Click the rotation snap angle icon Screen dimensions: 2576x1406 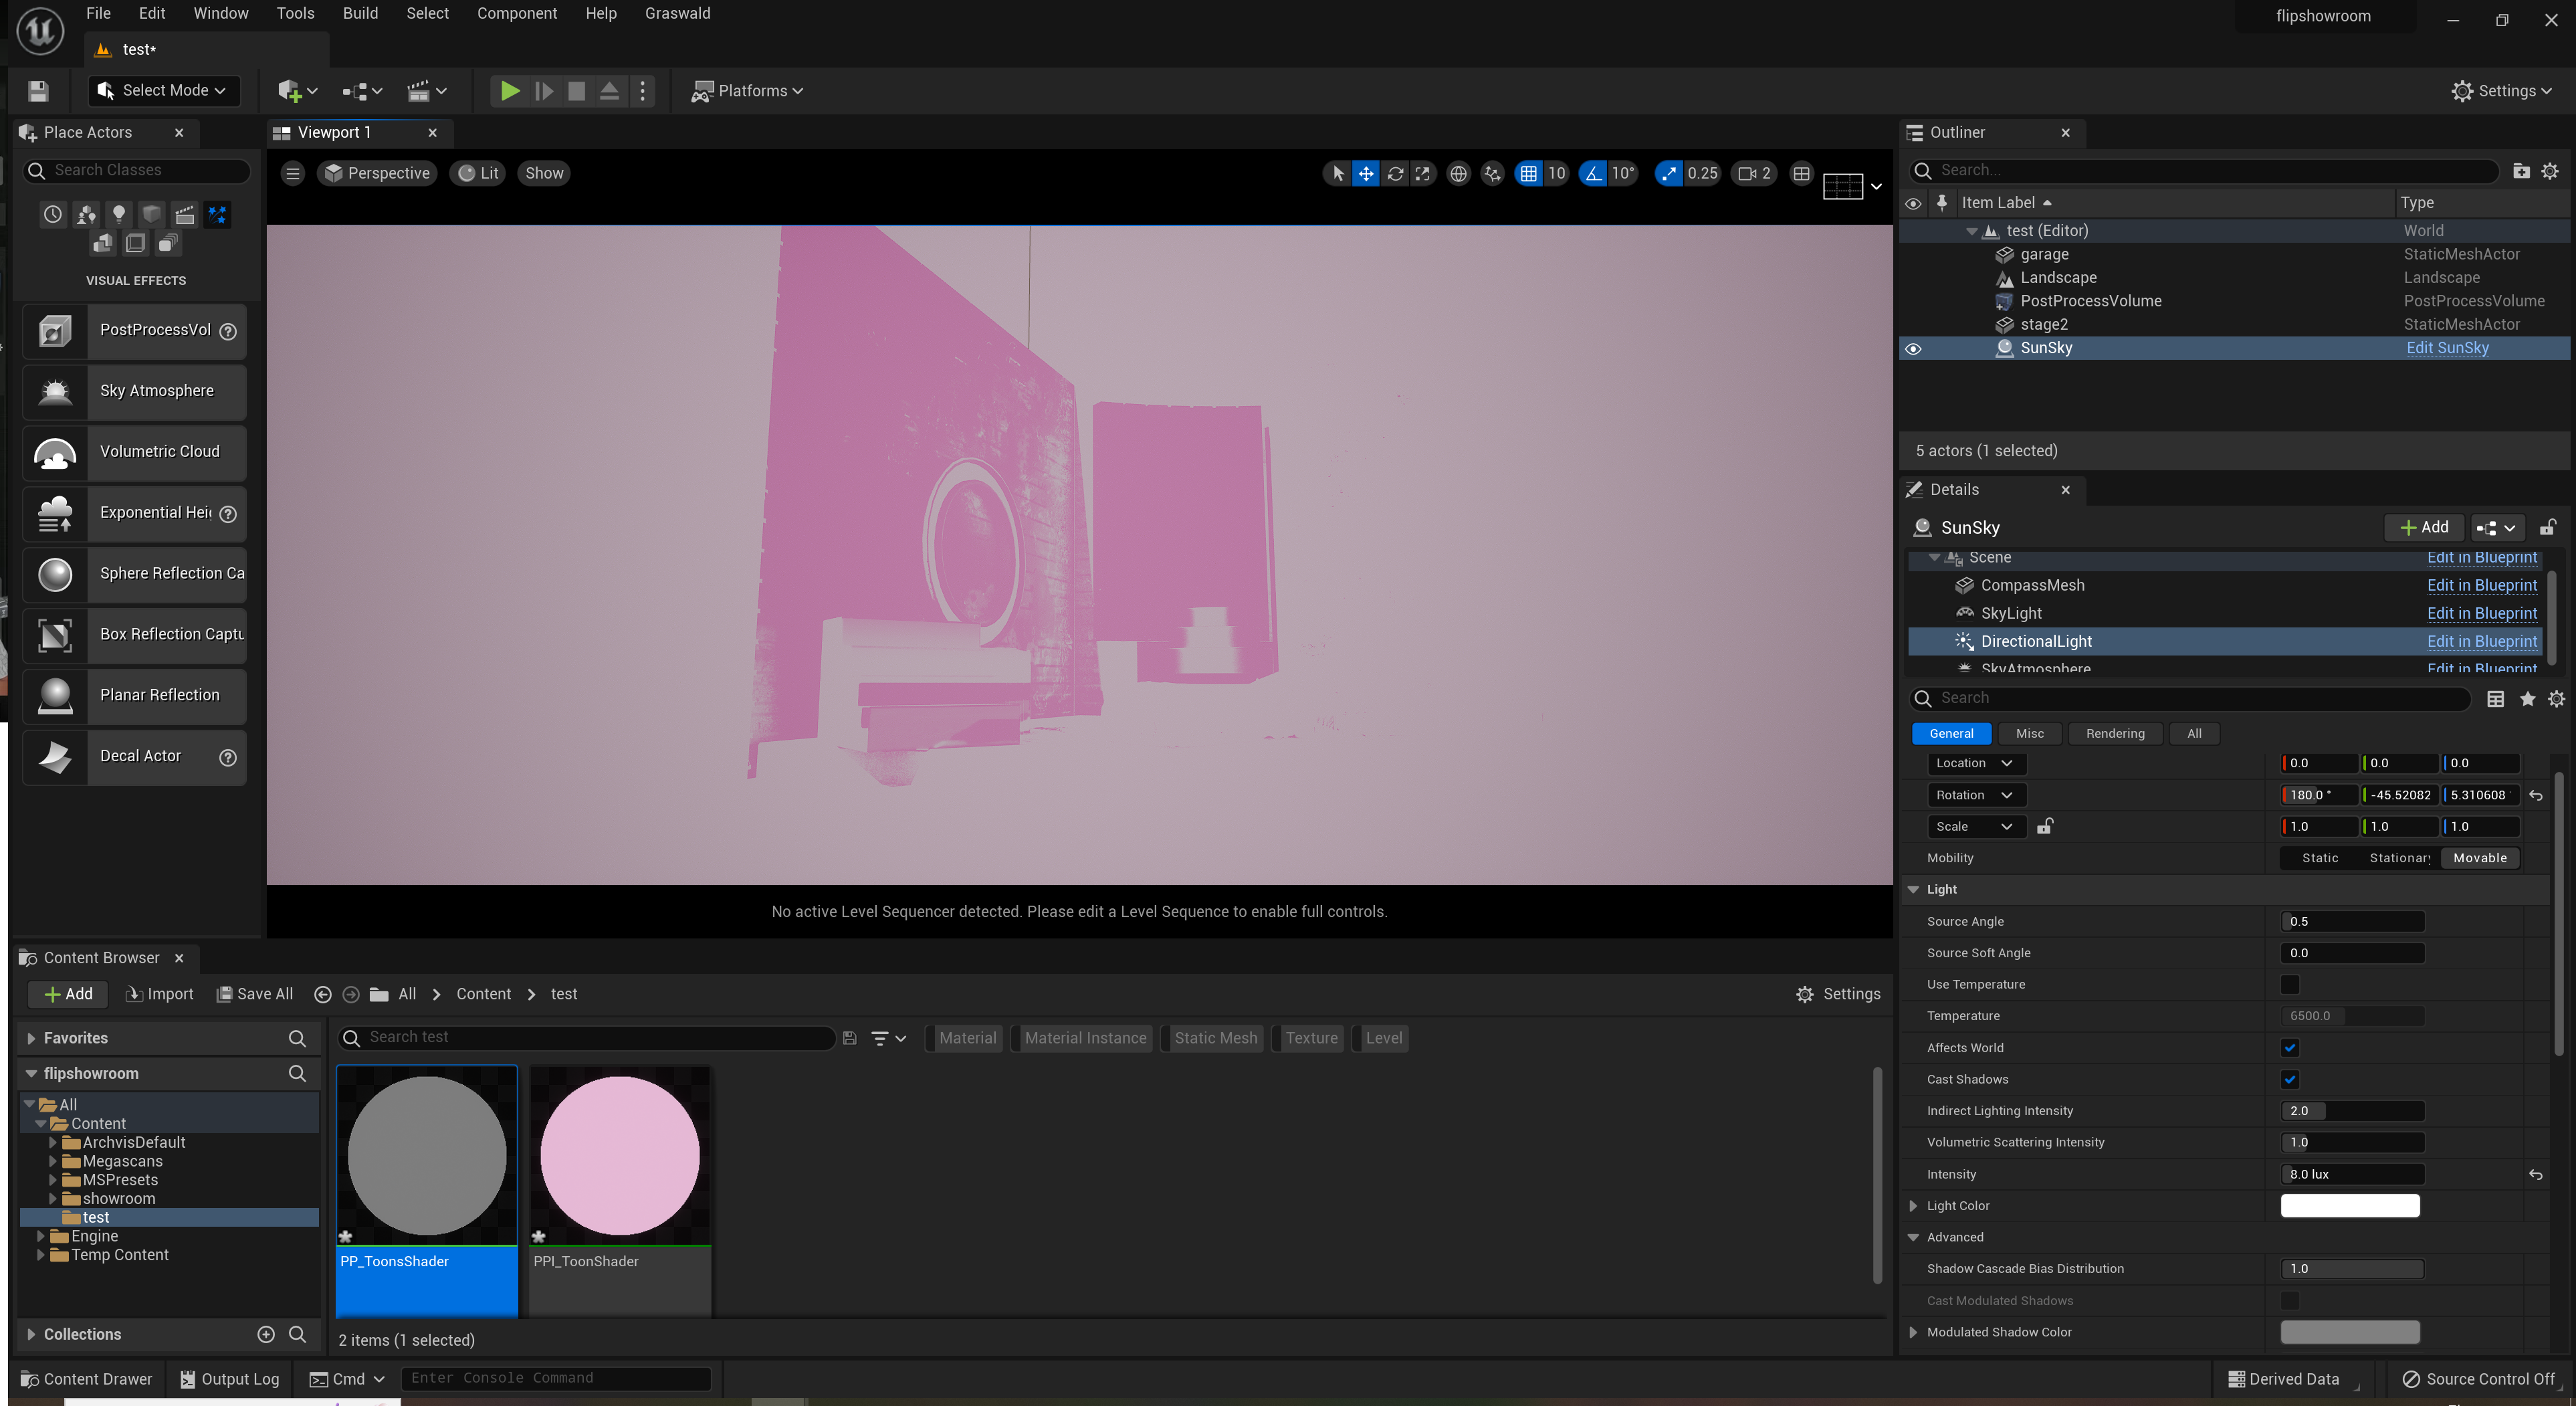[1593, 173]
